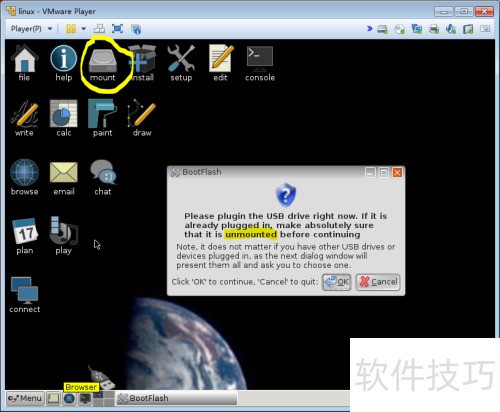Click Cancel in BootFlash dialog
Viewport: 500px width, 412px height.
(x=378, y=282)
